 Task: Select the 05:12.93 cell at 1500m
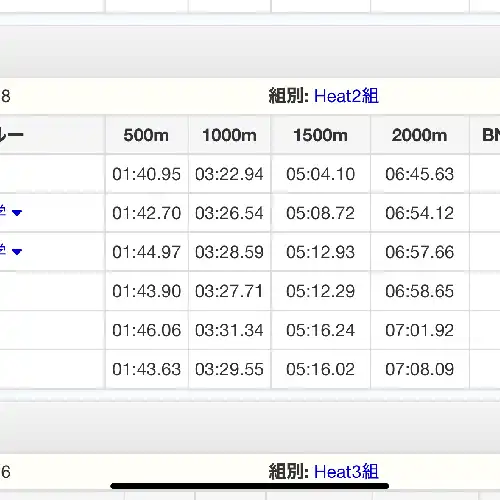pyautogui.click(x=320, y=252)
